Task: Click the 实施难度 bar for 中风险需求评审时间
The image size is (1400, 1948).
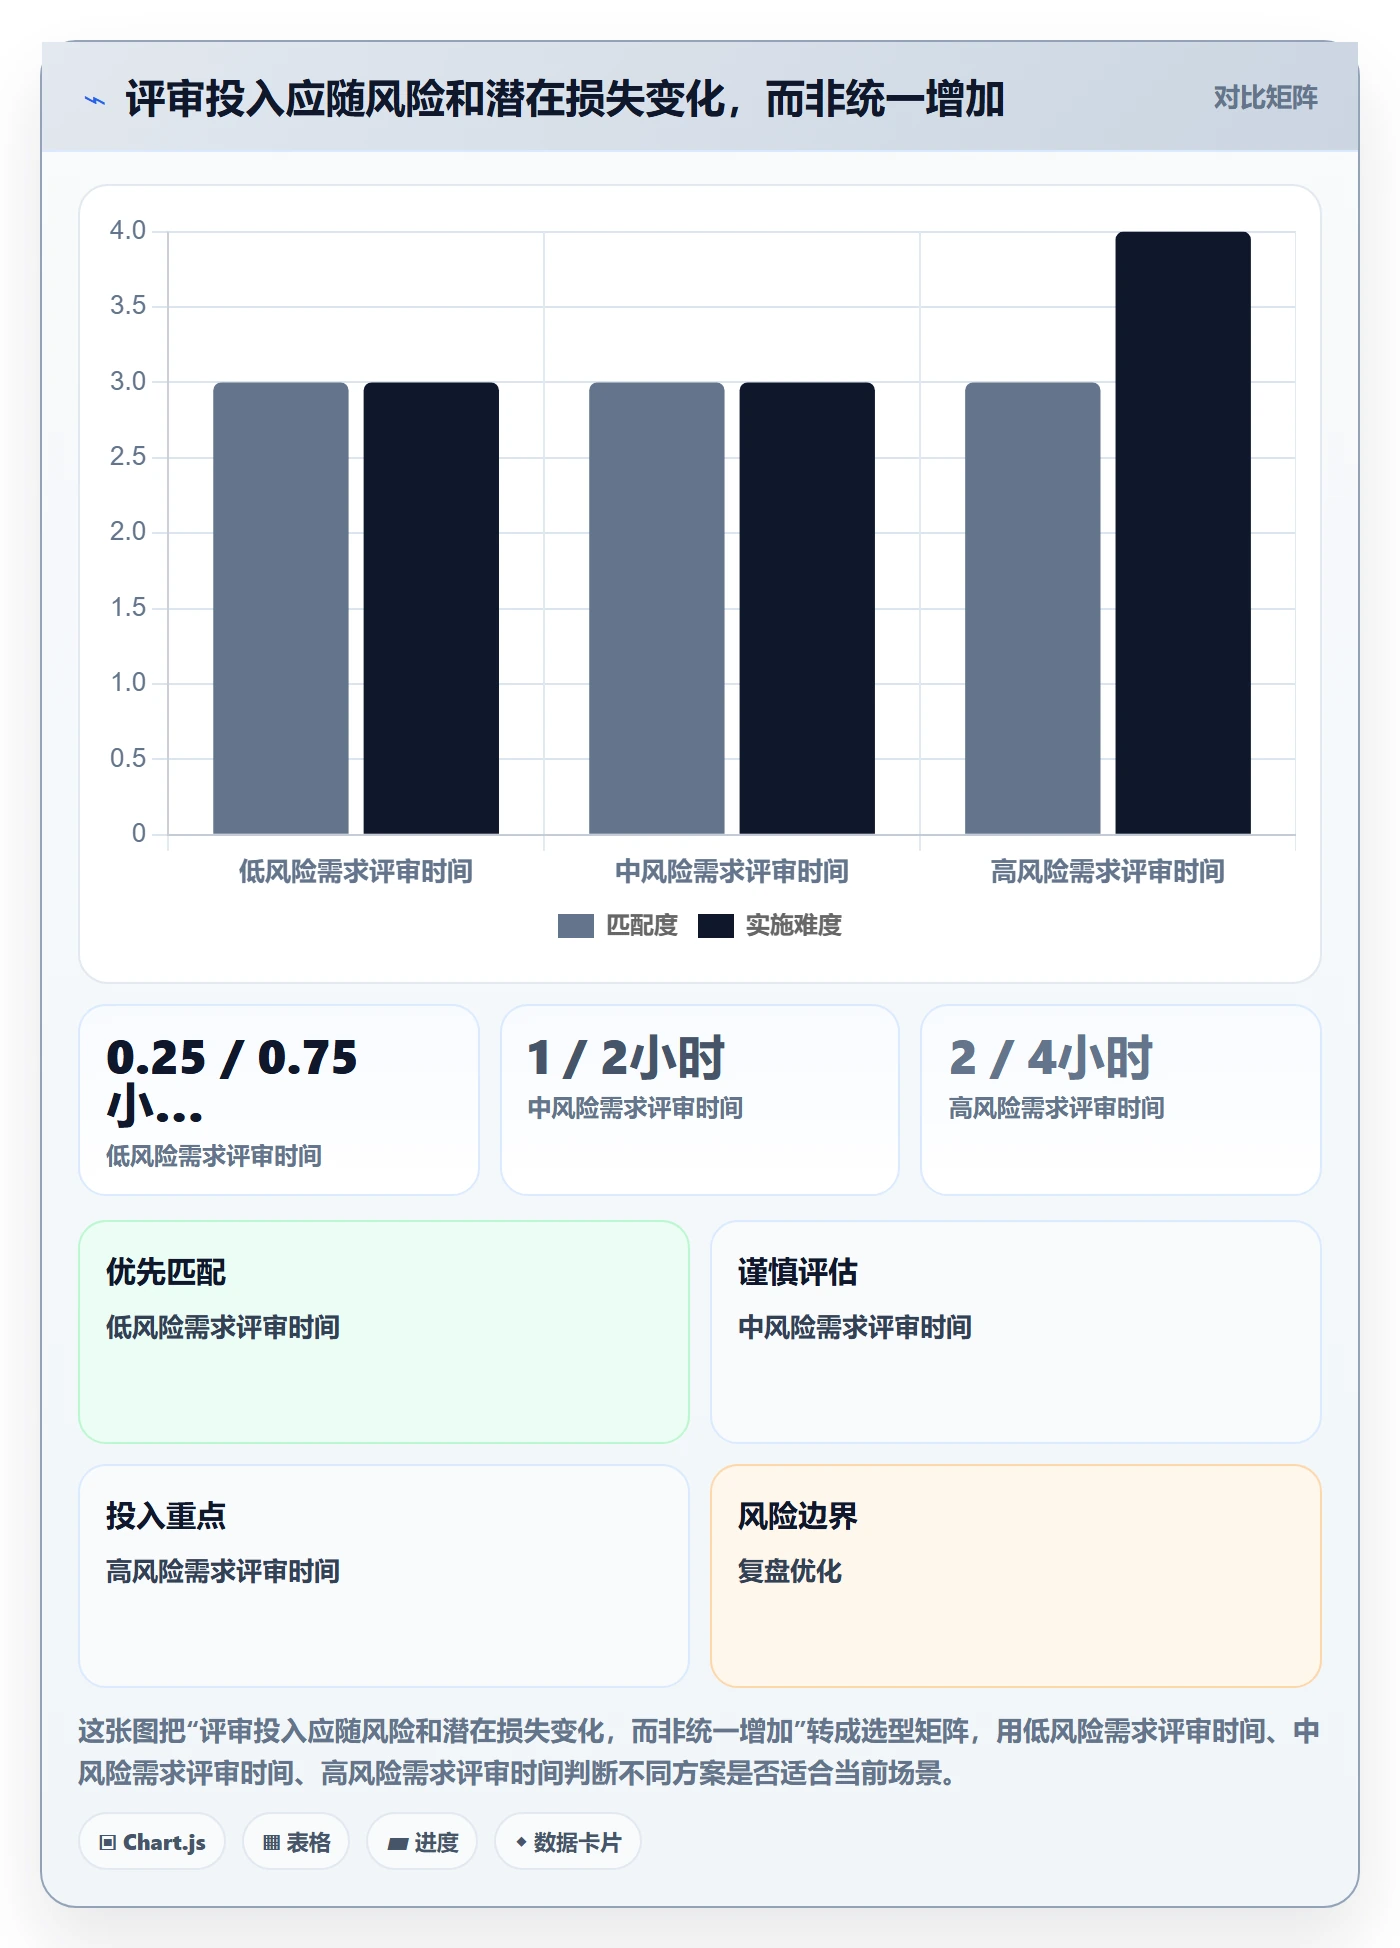Action: pyautogui.click(x=807, y=608)
